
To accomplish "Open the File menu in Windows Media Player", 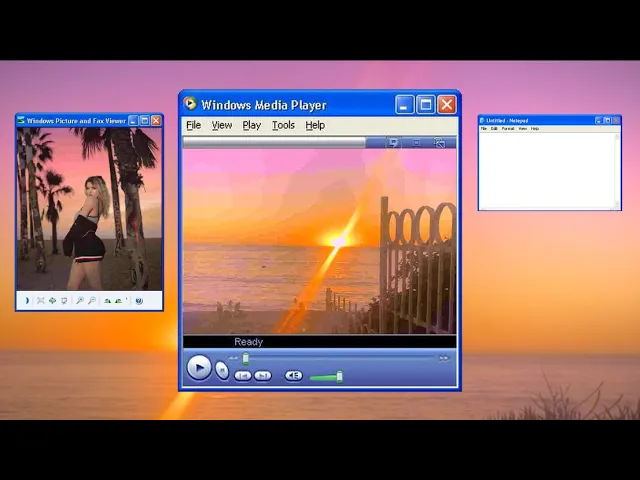I will tap(193, 125).
